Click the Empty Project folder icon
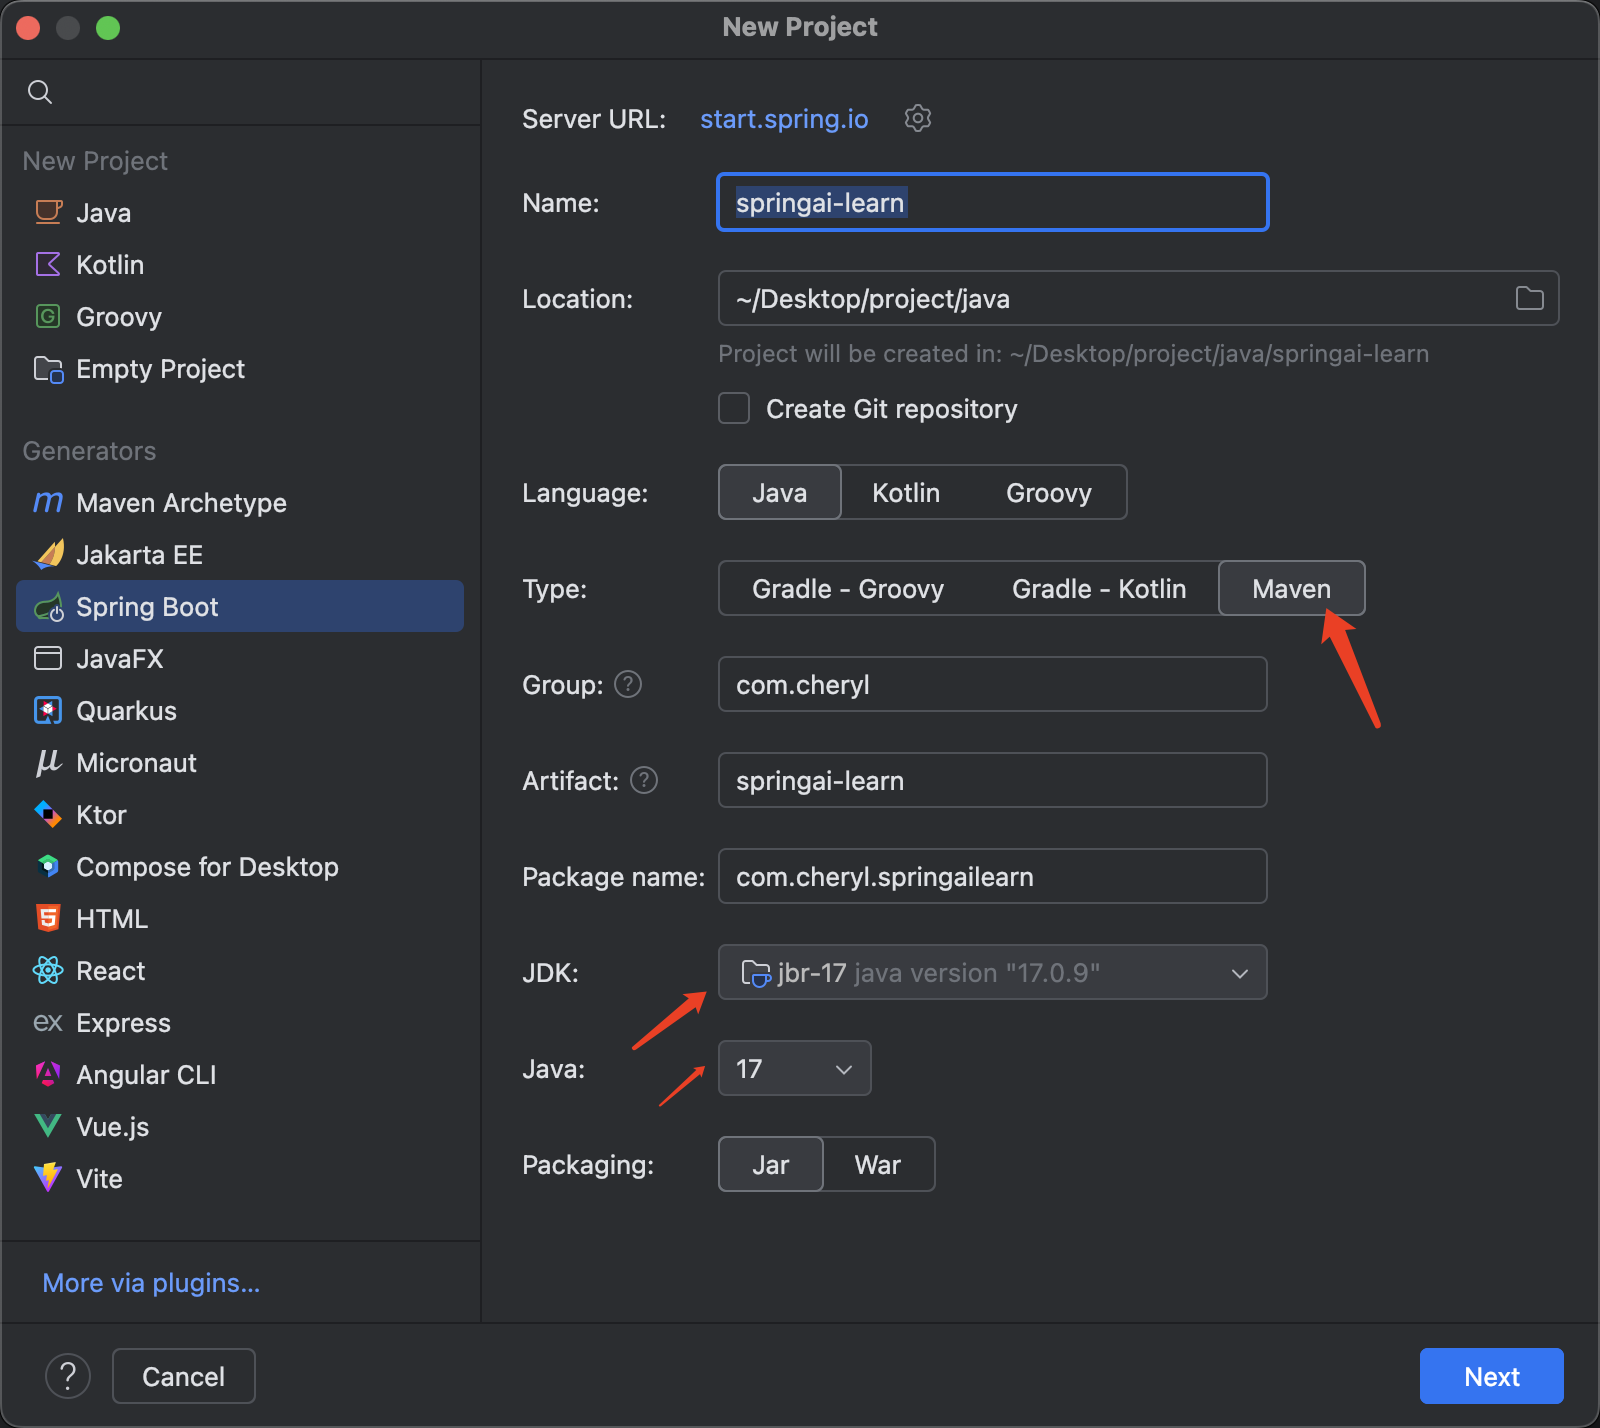 click(x=48, y=369)
